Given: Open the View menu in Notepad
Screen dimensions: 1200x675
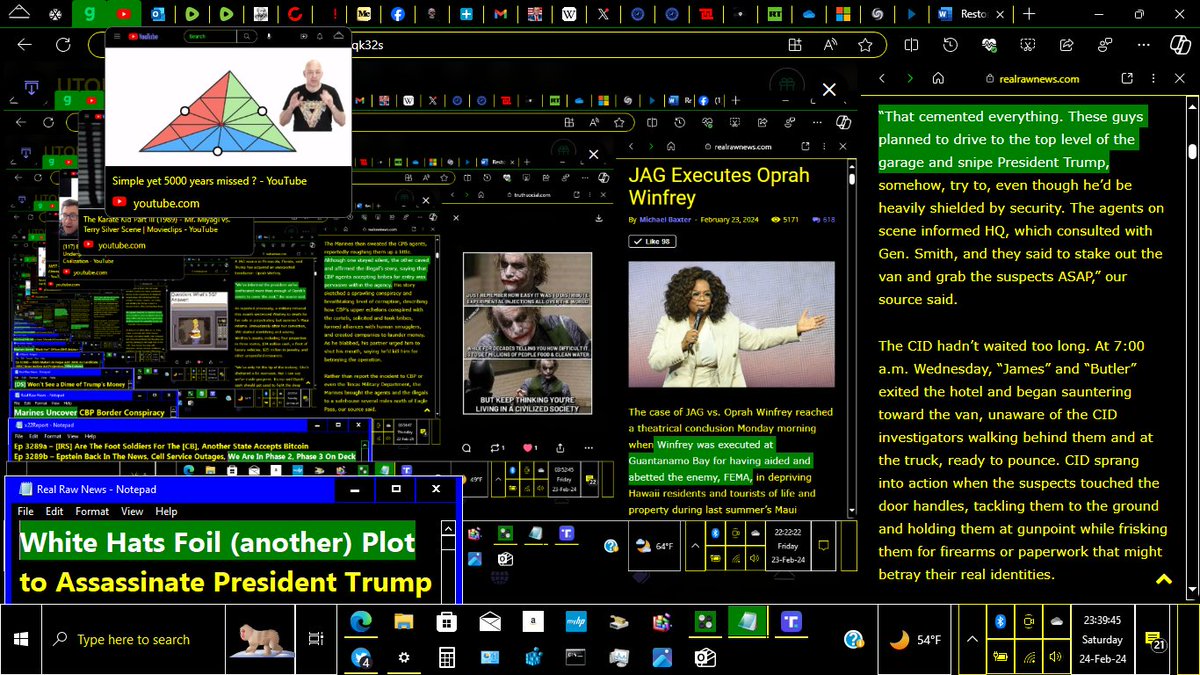Looking at the screenshot, I should pos(132,511).
